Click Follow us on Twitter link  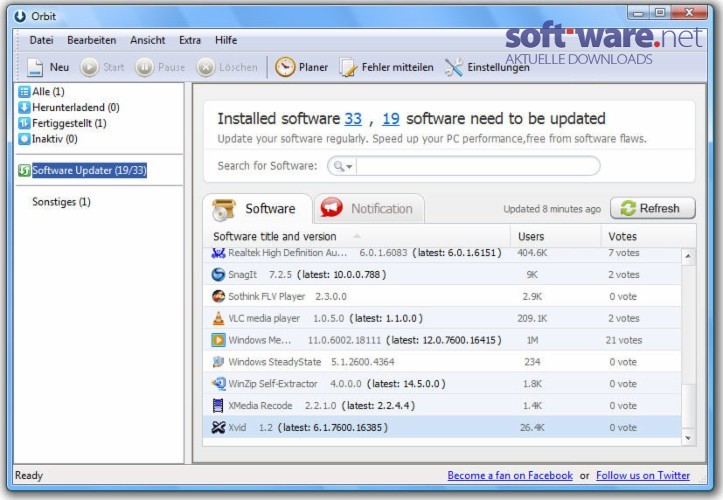643,475
